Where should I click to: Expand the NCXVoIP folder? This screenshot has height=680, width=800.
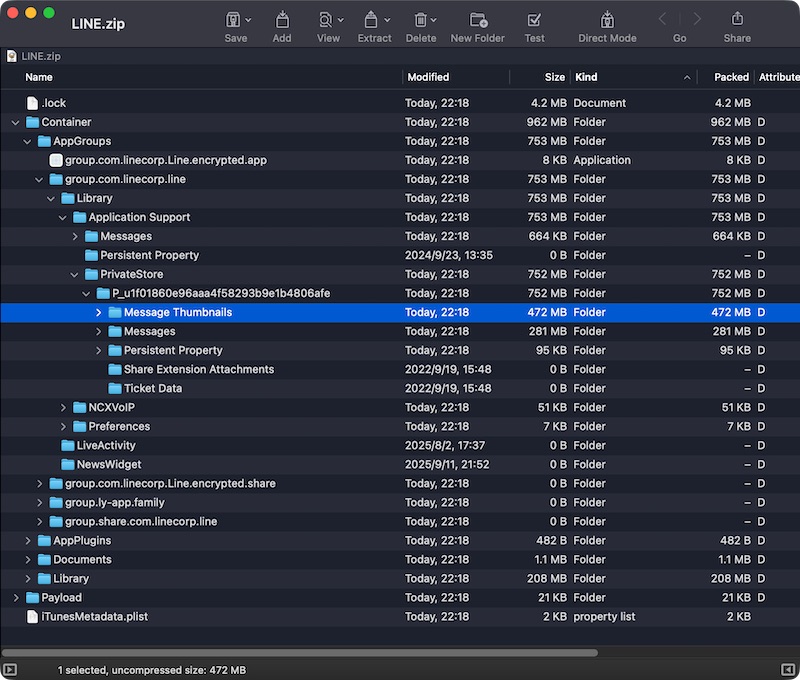point(63,408)
